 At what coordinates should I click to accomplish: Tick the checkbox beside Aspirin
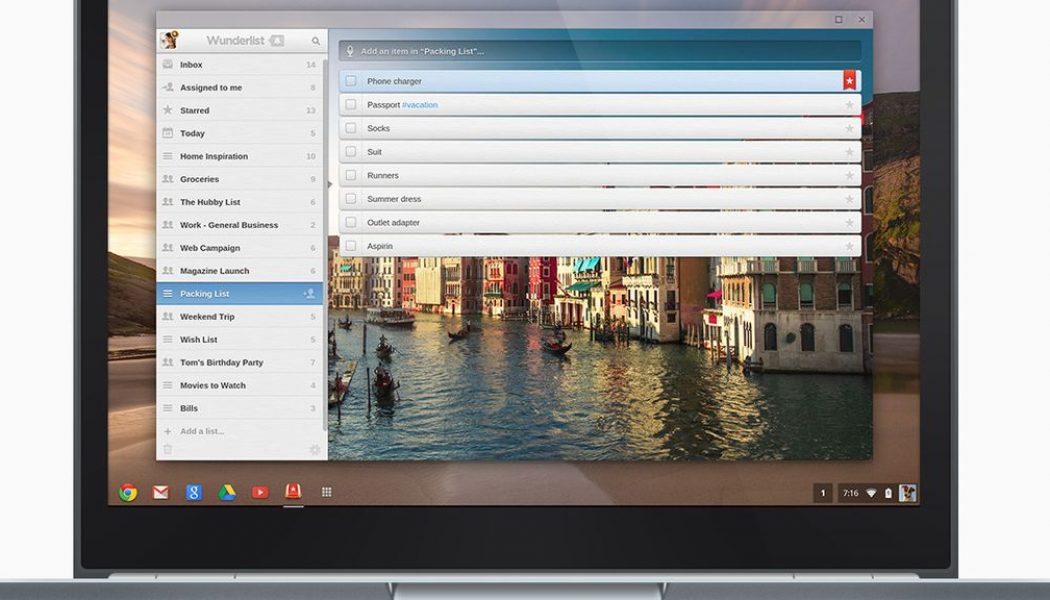pos(350,245)
